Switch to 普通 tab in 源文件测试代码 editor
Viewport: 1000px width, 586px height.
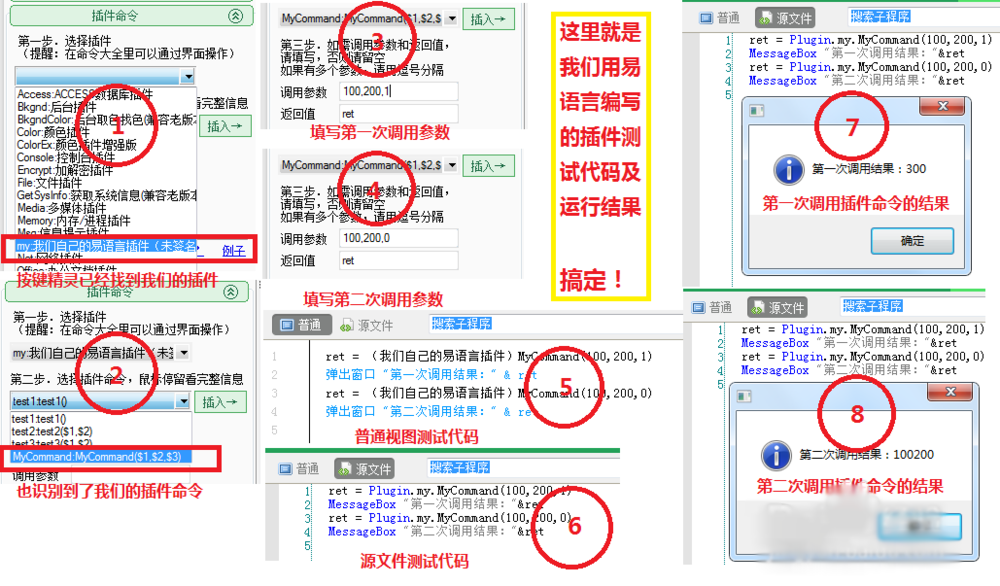tap(299, 469)
